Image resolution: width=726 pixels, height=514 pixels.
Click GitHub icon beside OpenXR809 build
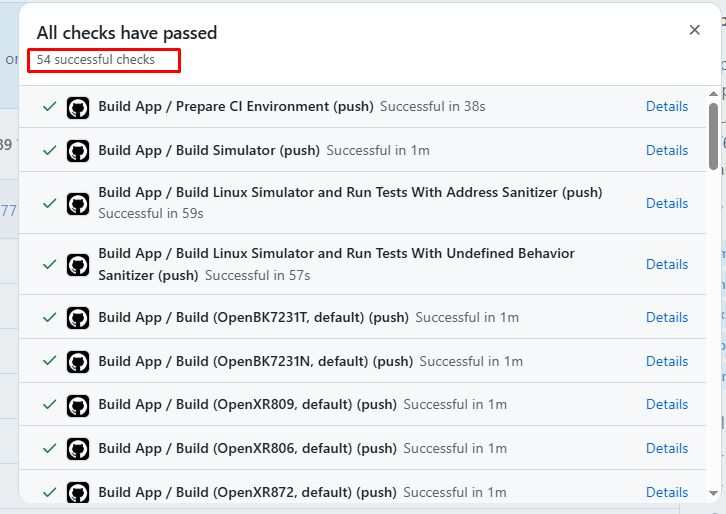pyautogui.click(x=78, y=406)
